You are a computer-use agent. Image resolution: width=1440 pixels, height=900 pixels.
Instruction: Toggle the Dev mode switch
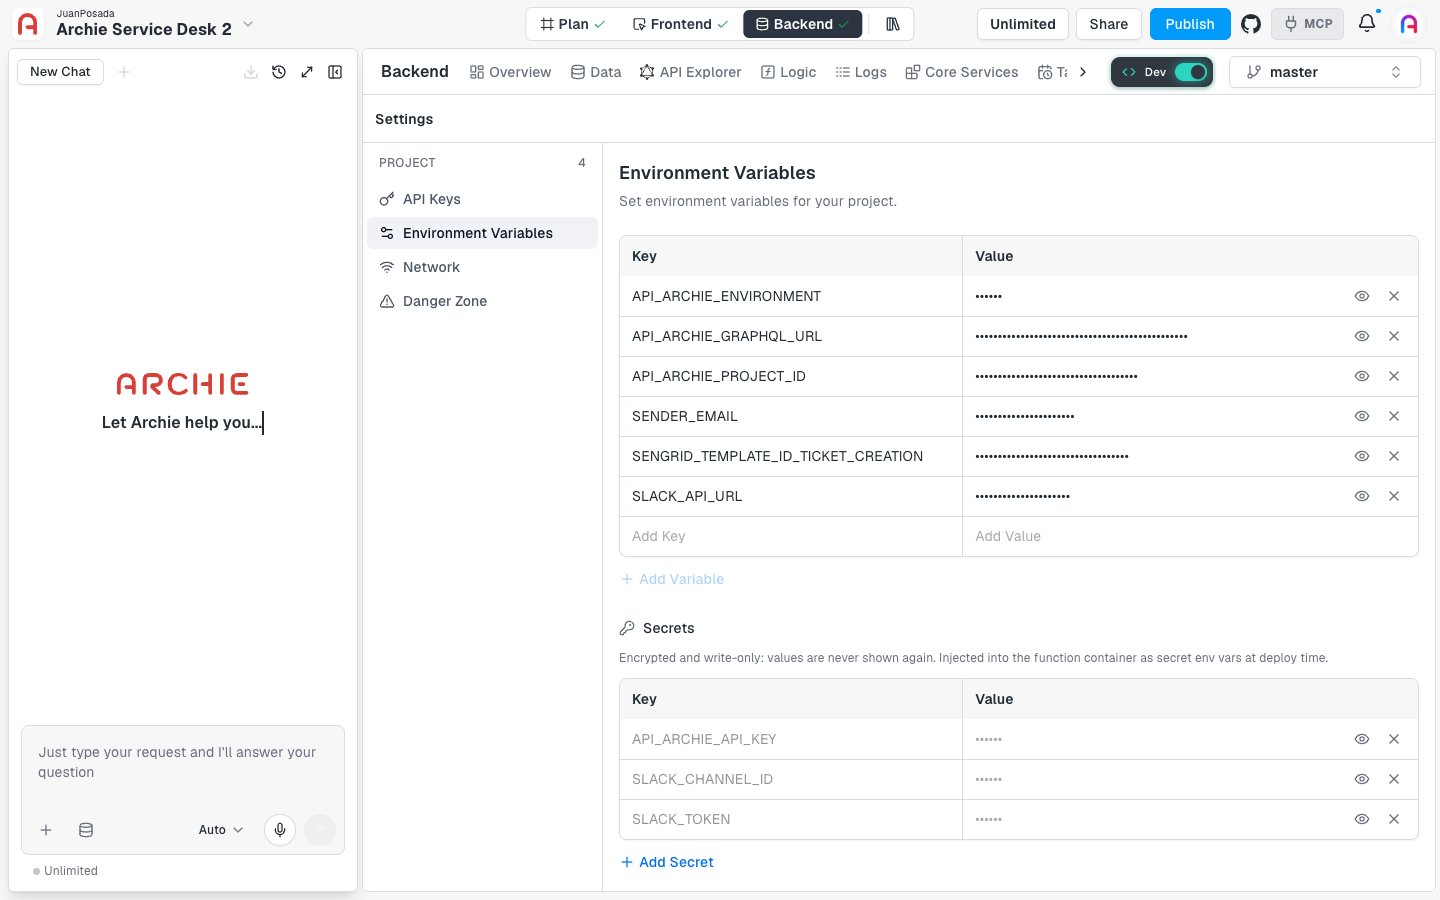pyautogui.click(x=1190, y=72)
